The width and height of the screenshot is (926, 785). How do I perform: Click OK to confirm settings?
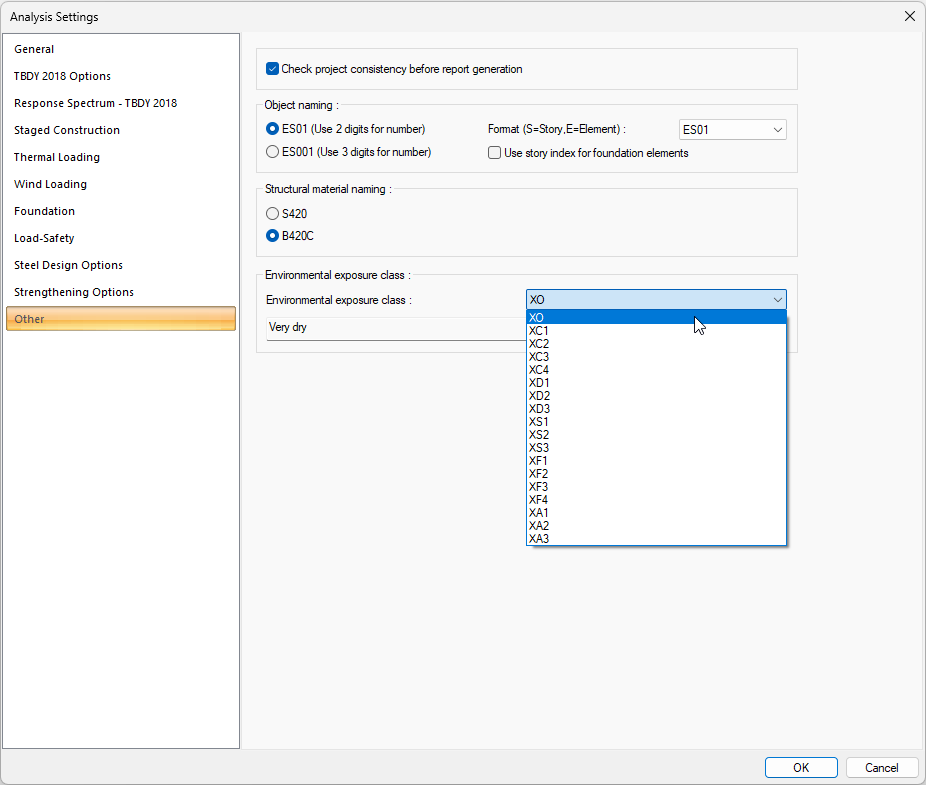pos(801,768)
